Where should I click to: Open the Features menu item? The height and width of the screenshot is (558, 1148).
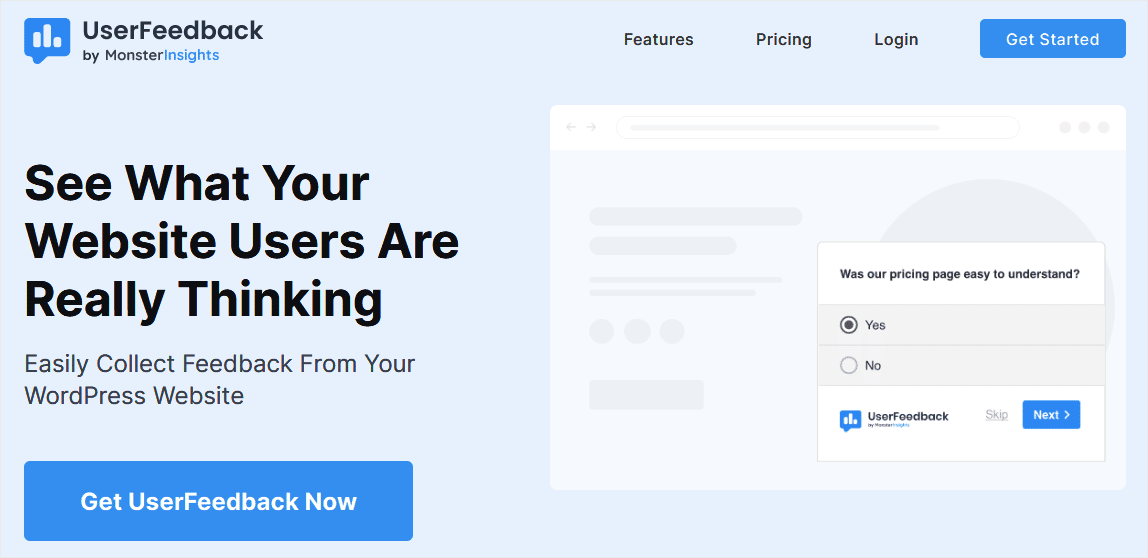(658, 40)
